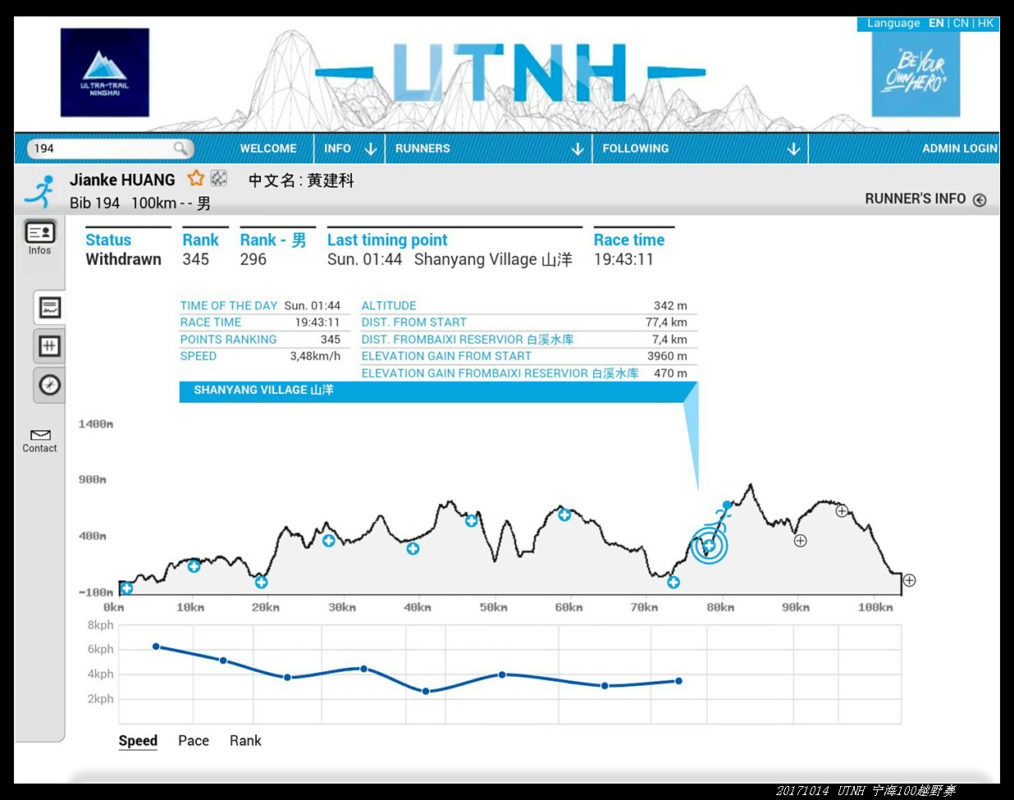The width and height of the screenshot is (1014, 800).
Task: Select the Pace graph tab
Action: click(193, 741)
